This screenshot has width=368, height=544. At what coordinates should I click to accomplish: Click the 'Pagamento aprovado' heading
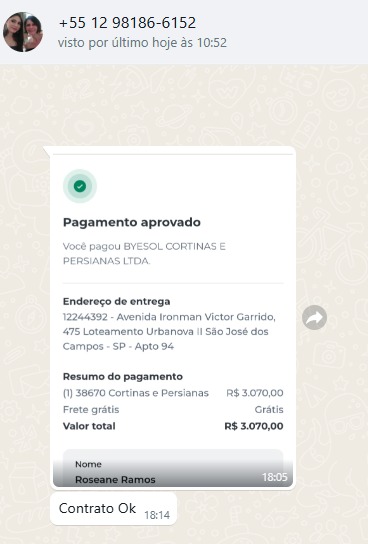tap(132, 222)
